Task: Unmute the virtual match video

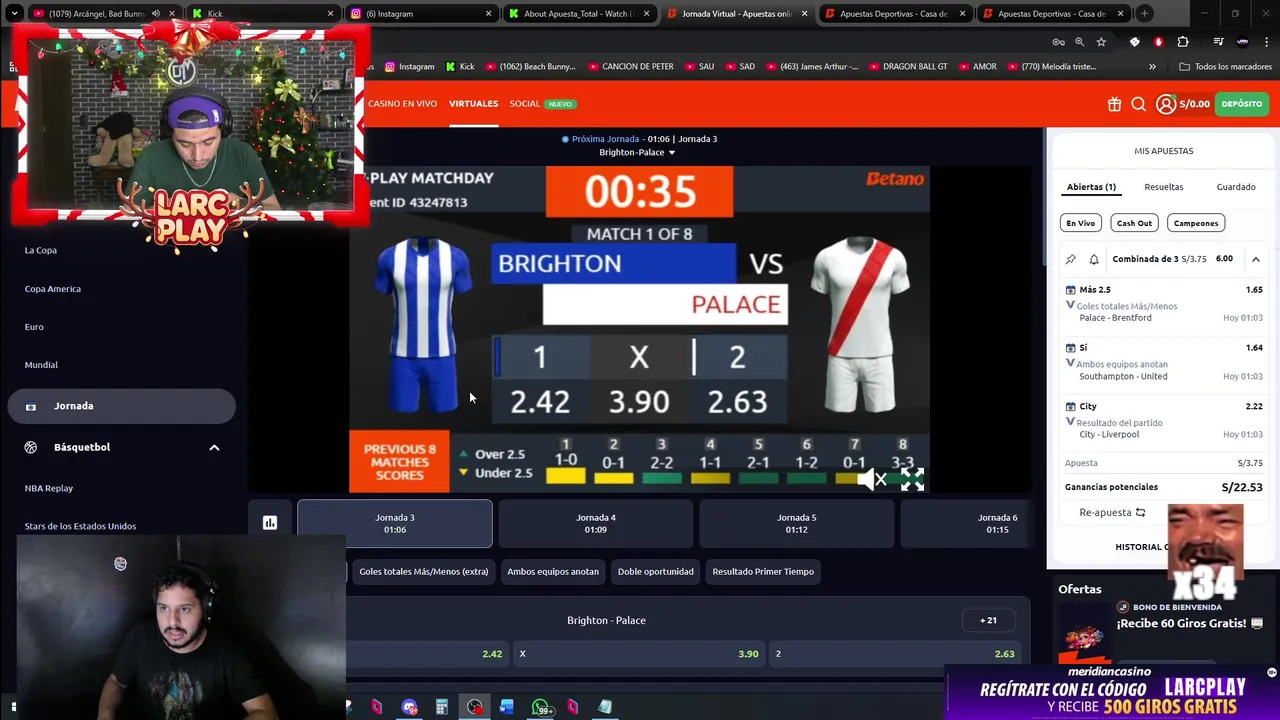Action: (875, 480)
